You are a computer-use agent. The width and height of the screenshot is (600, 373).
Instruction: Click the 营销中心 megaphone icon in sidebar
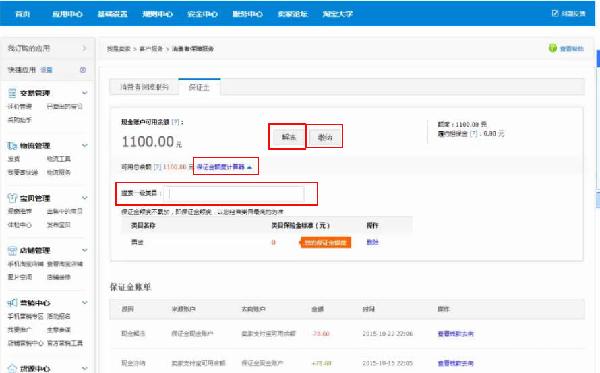point(12,303)
